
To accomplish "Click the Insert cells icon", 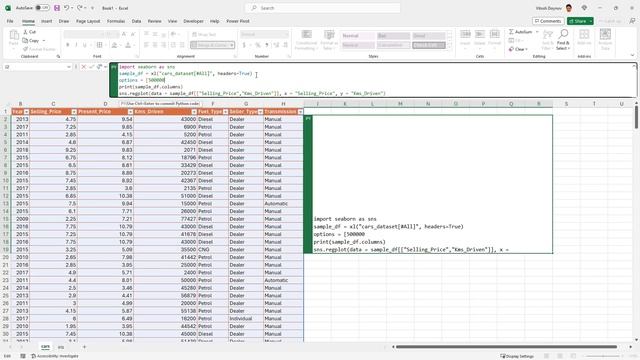I will (x=465, y=34).
